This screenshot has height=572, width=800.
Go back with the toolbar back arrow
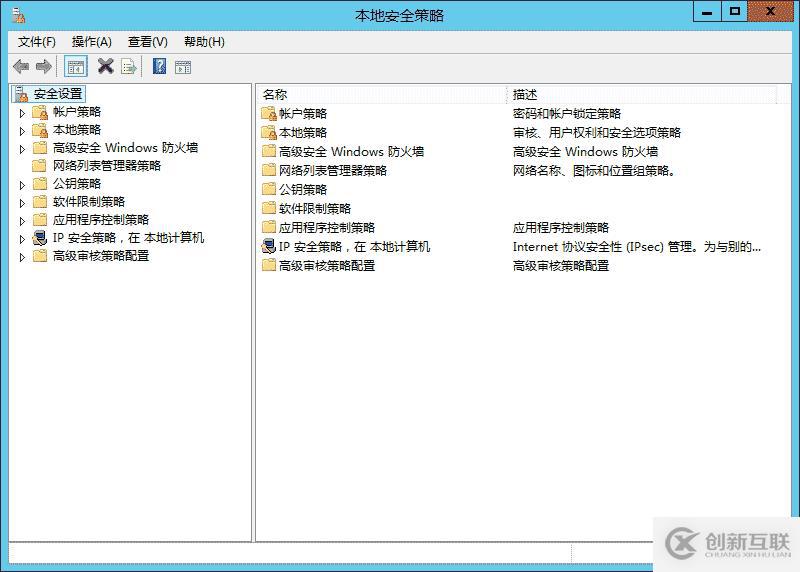21,66
